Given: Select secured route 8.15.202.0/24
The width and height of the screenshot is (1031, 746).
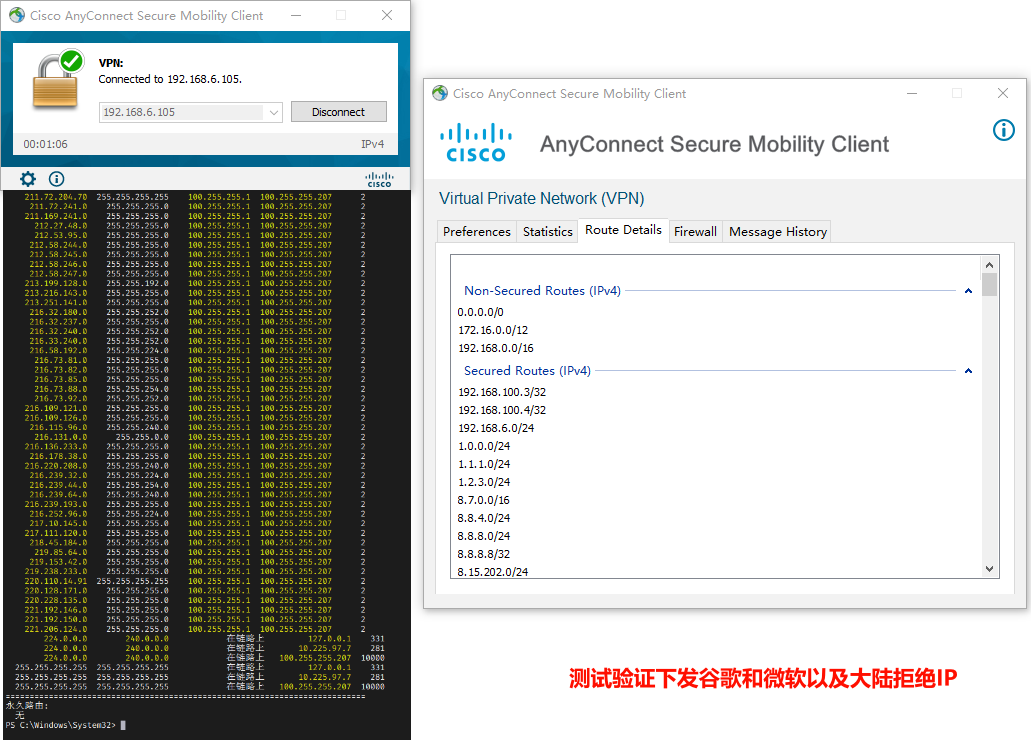Looking at the screenshot, I should [492, 572].
